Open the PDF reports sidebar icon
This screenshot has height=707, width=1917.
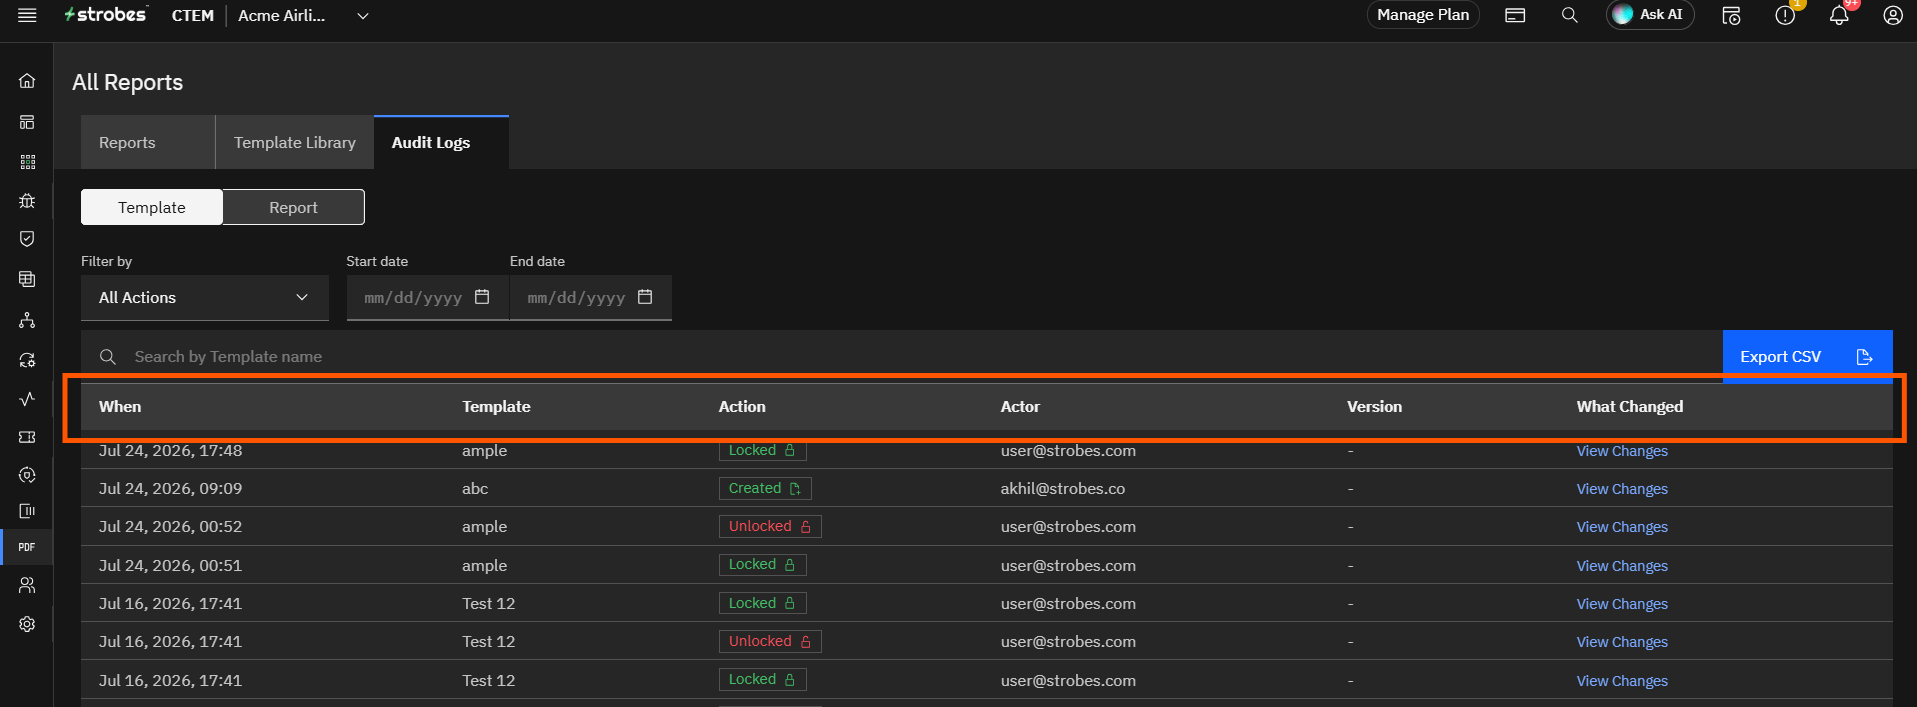pyautogui.click(x=27, y=547)
